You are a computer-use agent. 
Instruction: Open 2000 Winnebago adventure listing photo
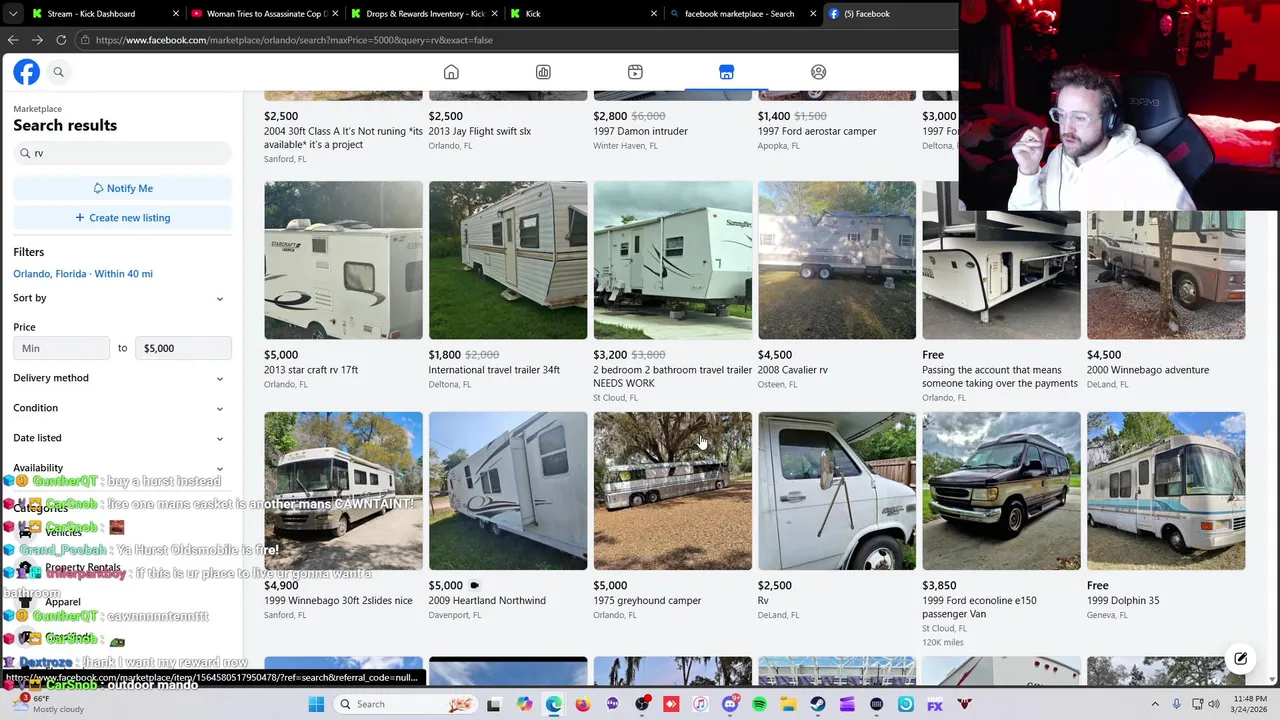pyautogui.click(x=1166, y=275)
